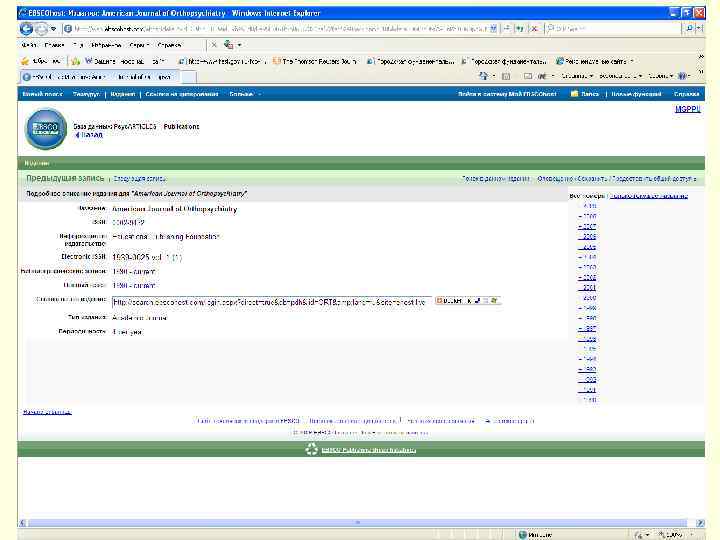Click the persistent link URL field
Image resolution: width=720 pixels, height=540 pixels.
272,302
